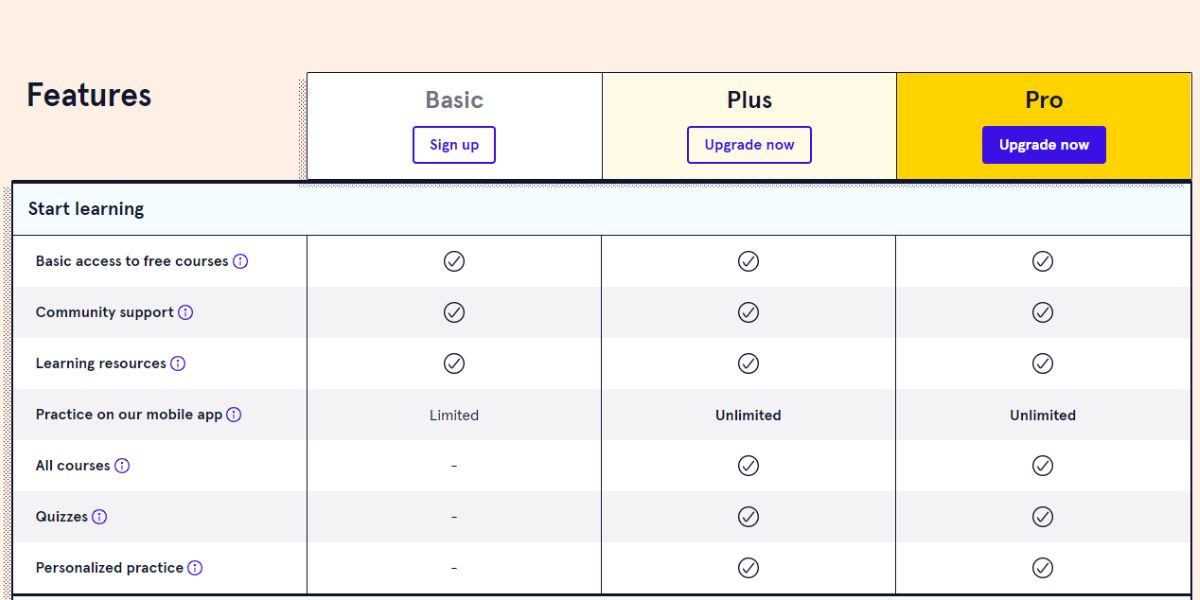Click the All courses info icon
This screenshot has height=600, width=1200.
pyautogui.click(x=122, y=465)
